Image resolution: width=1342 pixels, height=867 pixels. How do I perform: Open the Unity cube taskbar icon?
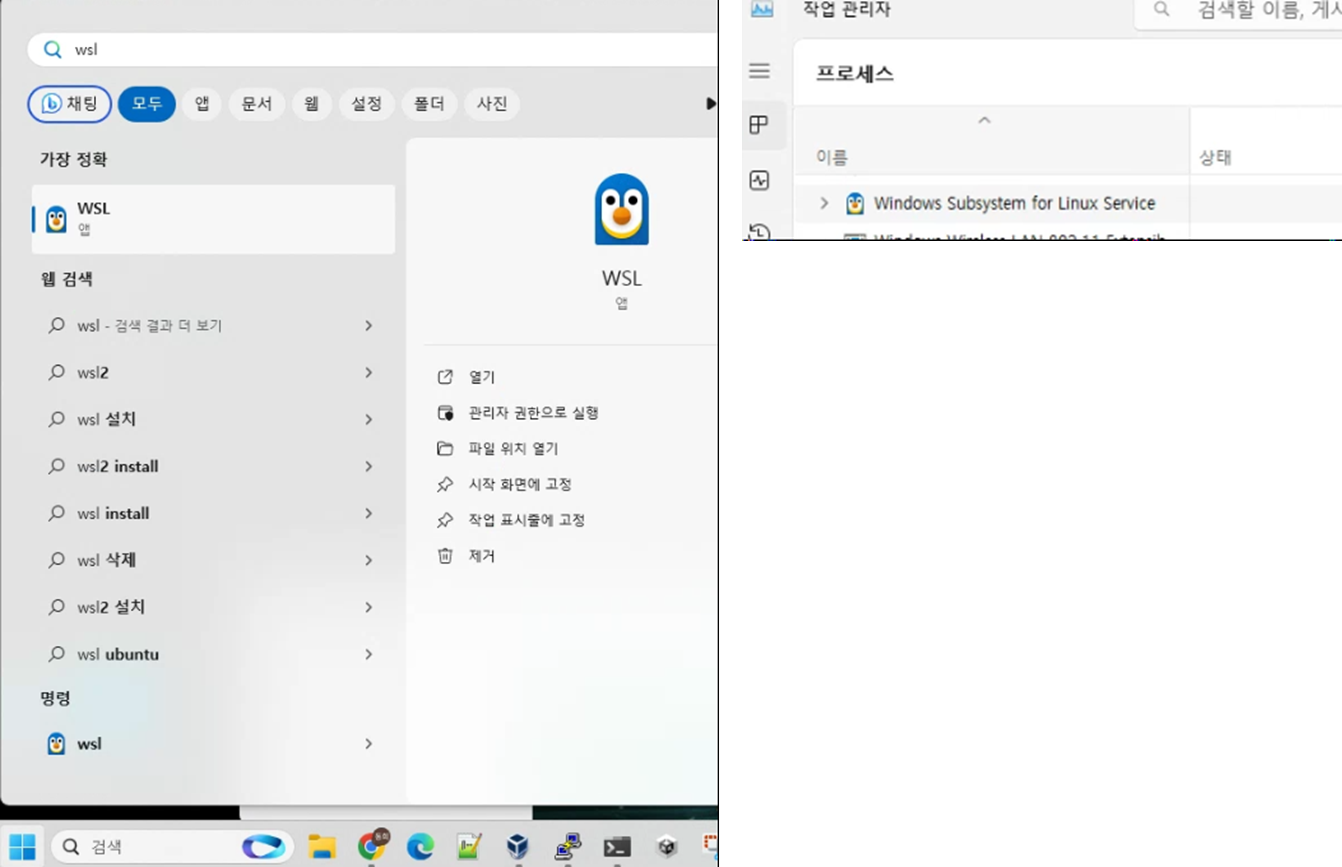(666, 847)
